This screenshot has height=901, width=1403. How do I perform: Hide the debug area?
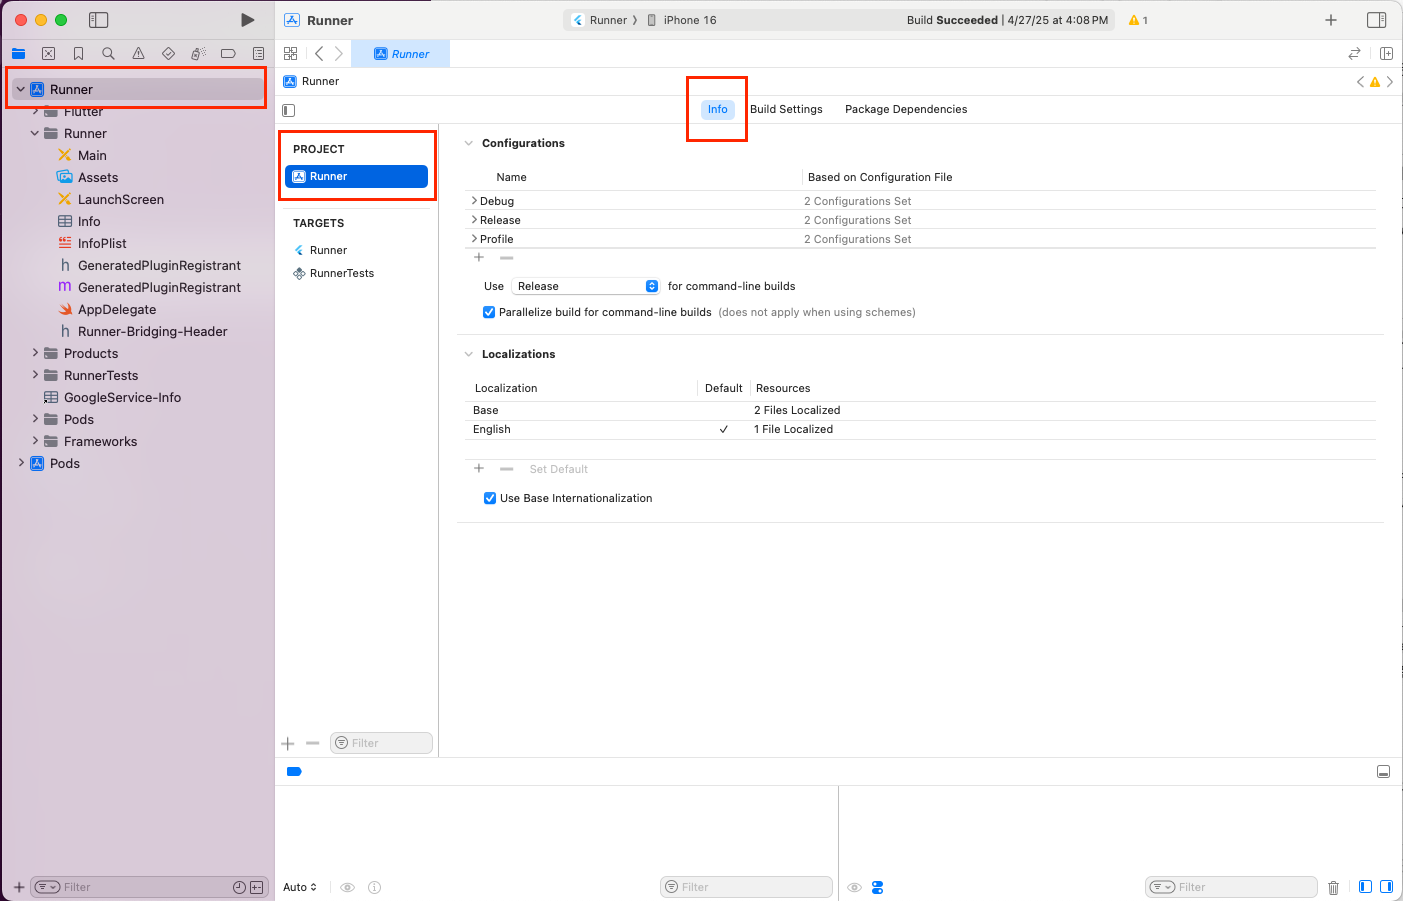coord(1383,771)
